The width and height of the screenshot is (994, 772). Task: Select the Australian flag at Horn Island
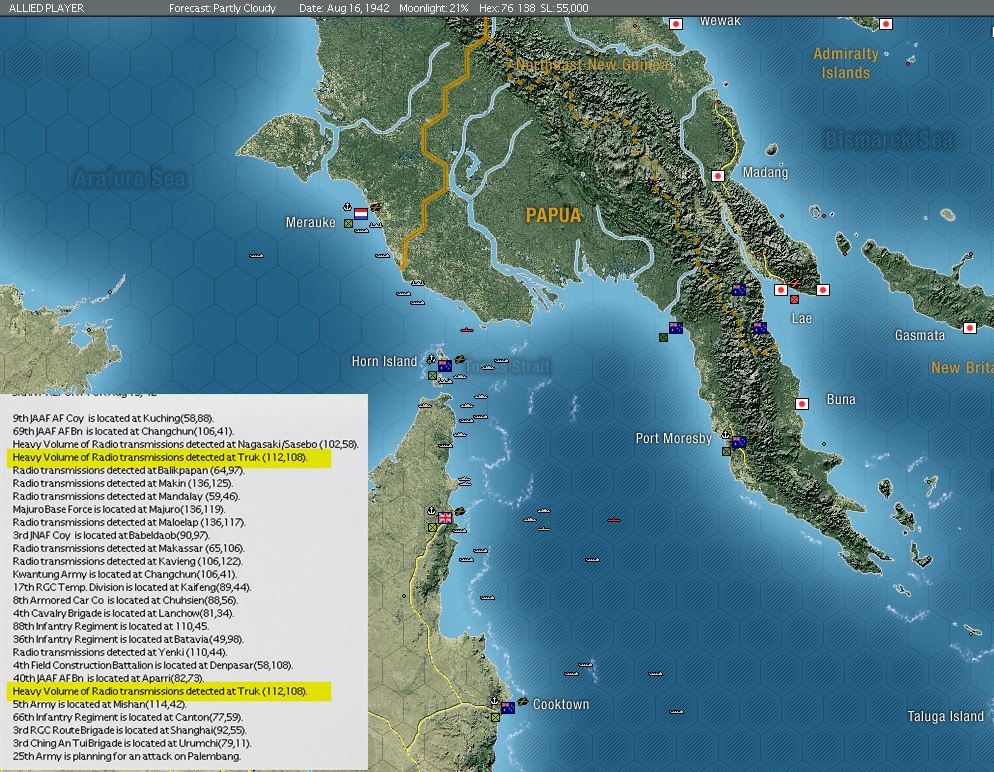pos(445,366)
